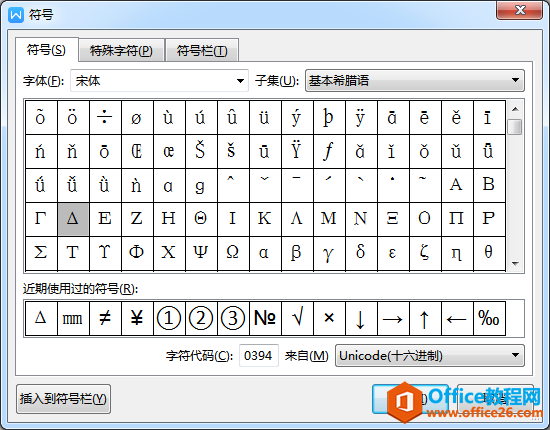Pick the Greek capital Upsilon Υ symbol
The image size is (550, 430).
(x=105, y=253)
